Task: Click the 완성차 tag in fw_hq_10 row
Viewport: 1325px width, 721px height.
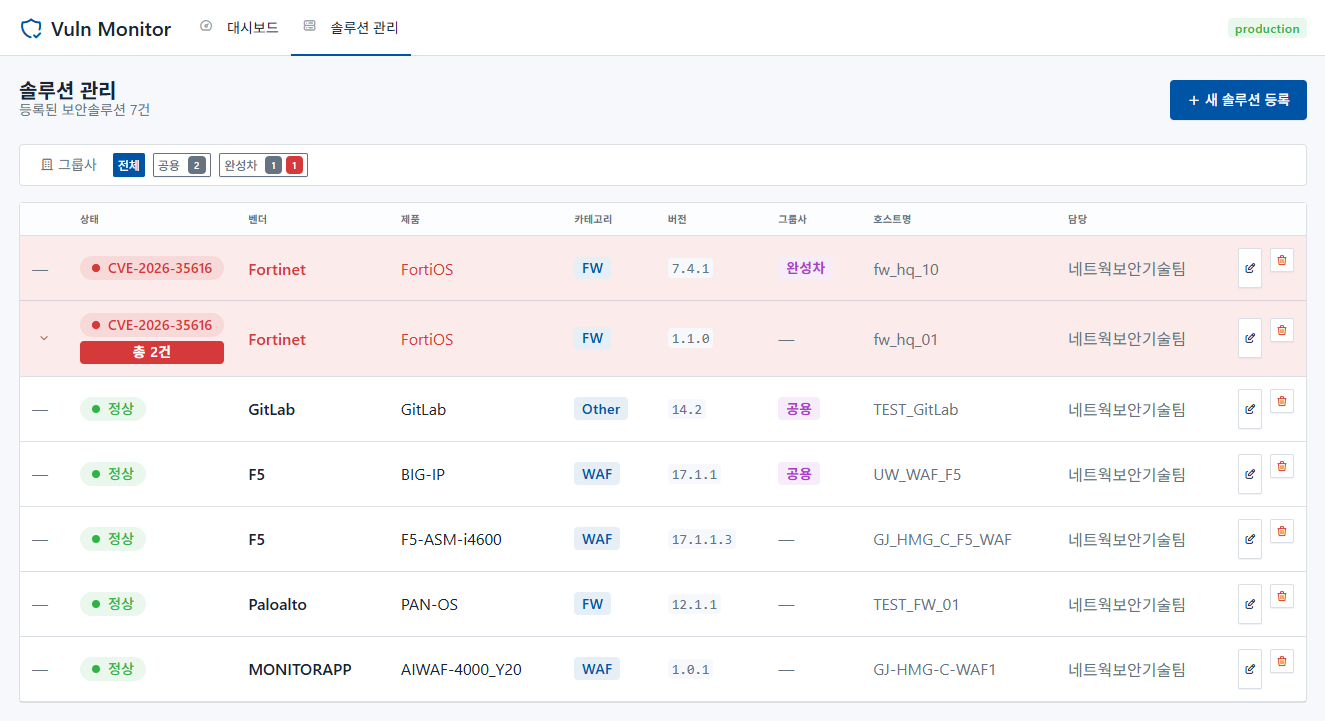Action: pos(806,268)
